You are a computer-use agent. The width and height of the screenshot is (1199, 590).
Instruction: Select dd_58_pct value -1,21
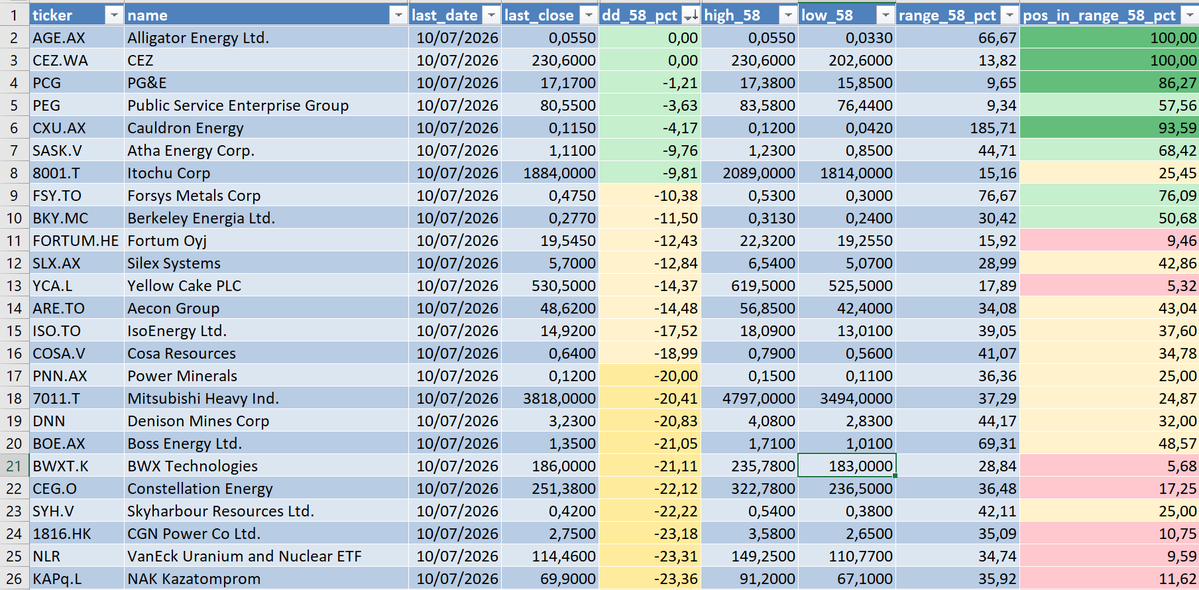coord(650,83)
